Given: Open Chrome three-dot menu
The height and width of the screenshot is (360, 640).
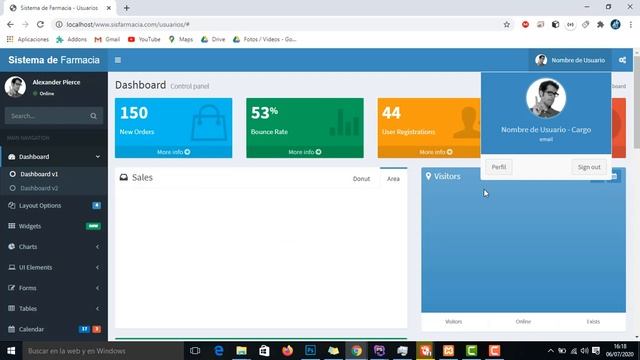Looking at the screenshot, I should point(631,24).
